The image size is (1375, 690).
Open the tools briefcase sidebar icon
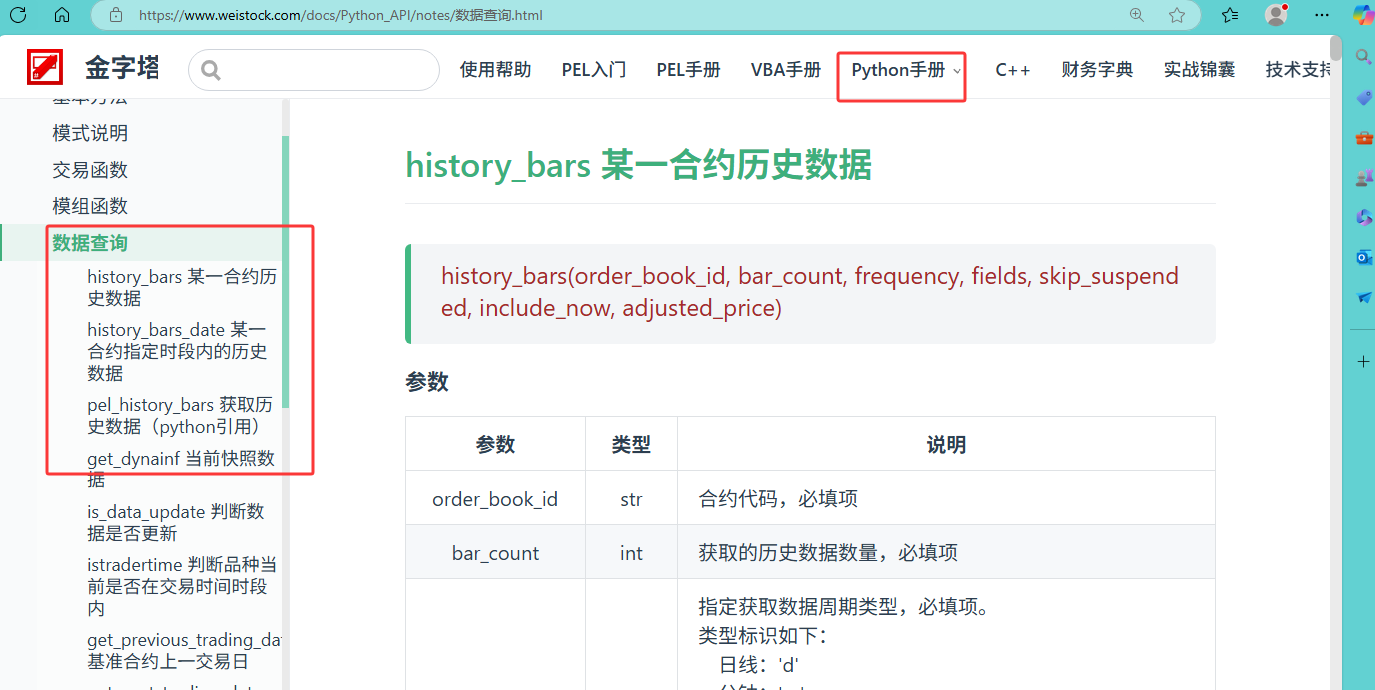[x=1363, y=138]
